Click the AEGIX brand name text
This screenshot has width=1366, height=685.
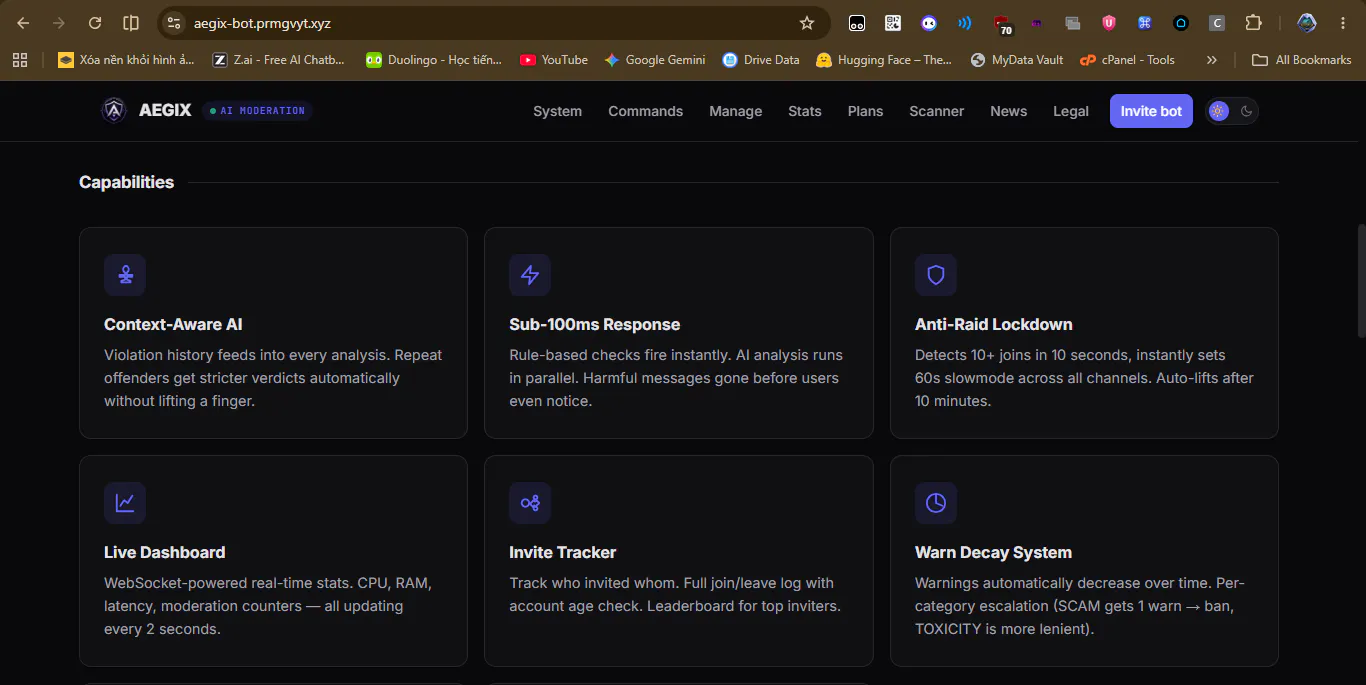click(x=165, y=110)
